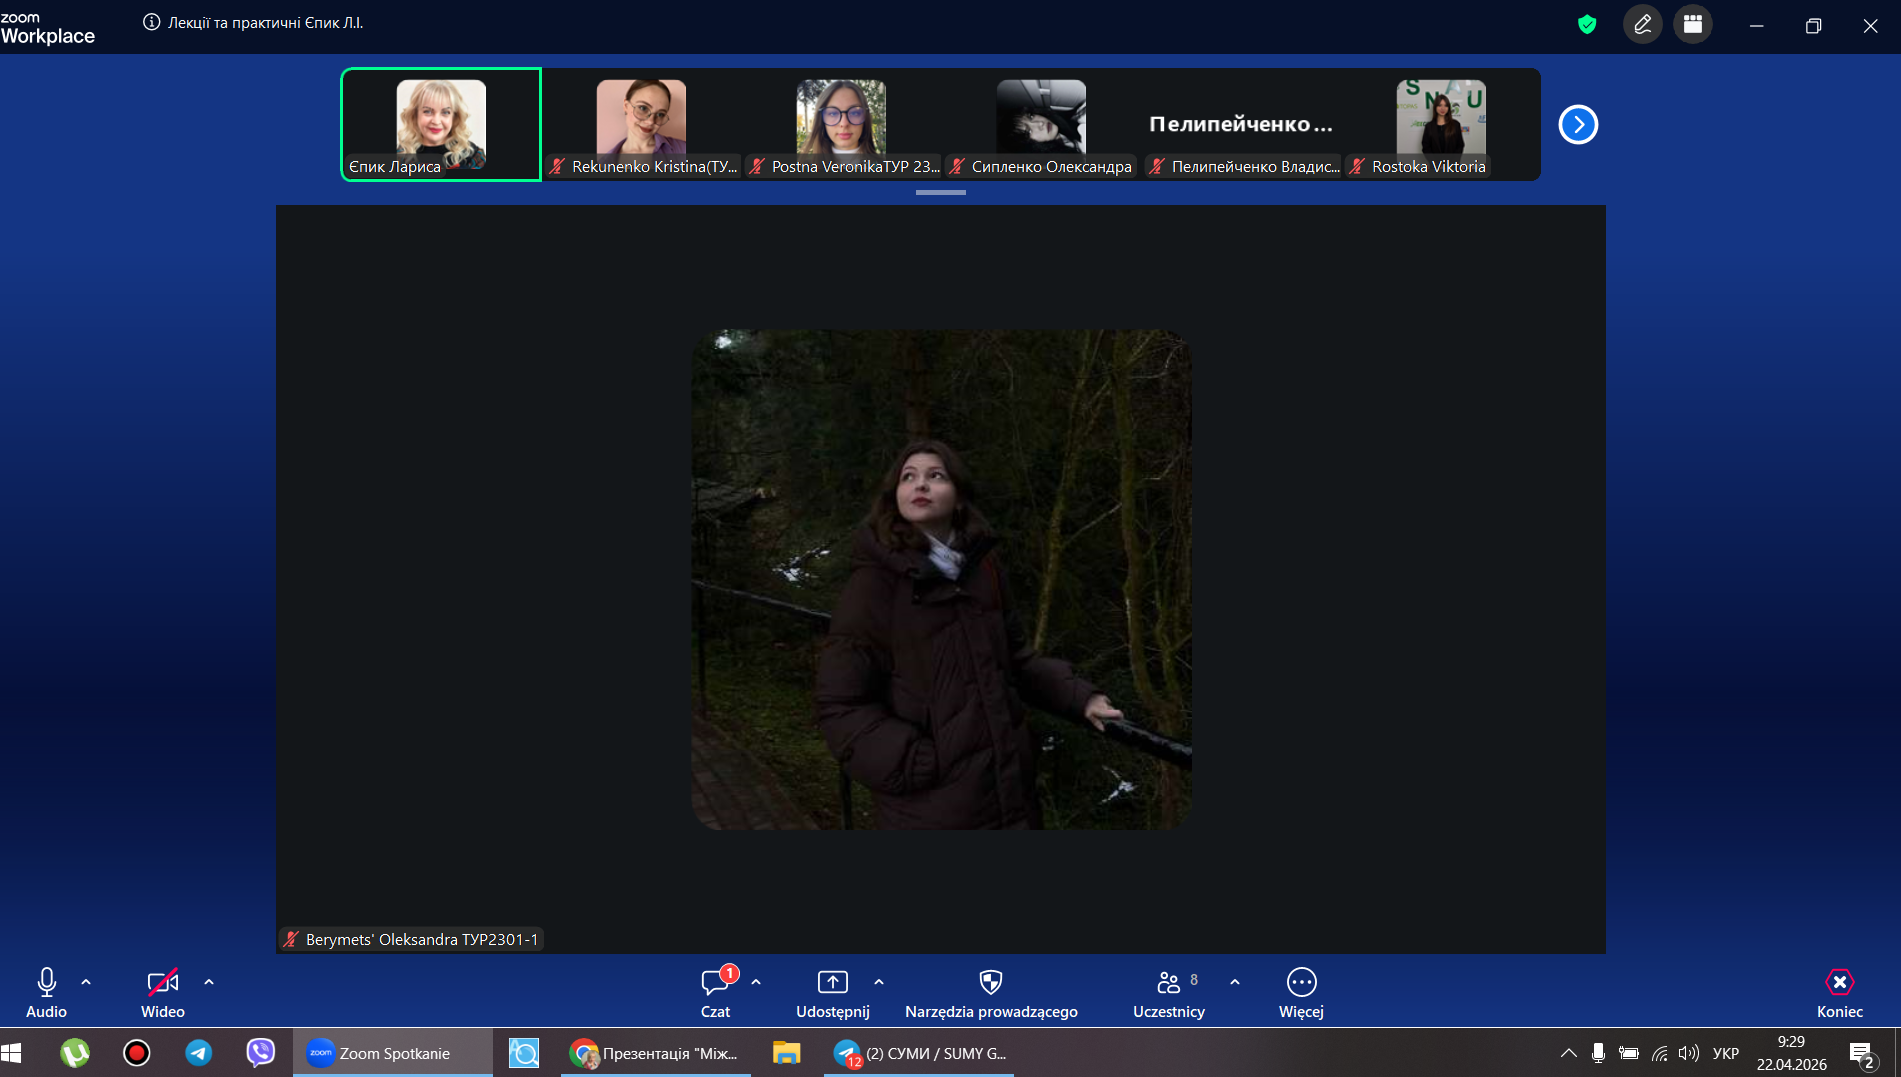Expand the Audio settings arrow
The image size is (1901, 1077).
pyautogui.click(x=86, y=982)
